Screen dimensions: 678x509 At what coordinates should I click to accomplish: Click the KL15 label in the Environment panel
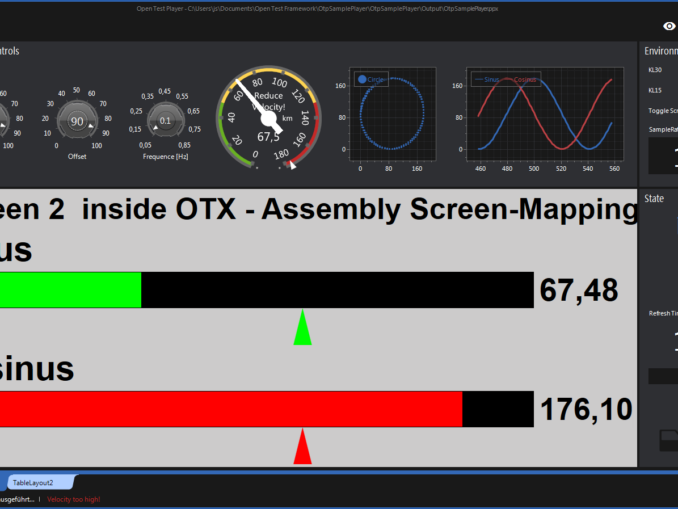pyautogui.click(x=655, y=90)
